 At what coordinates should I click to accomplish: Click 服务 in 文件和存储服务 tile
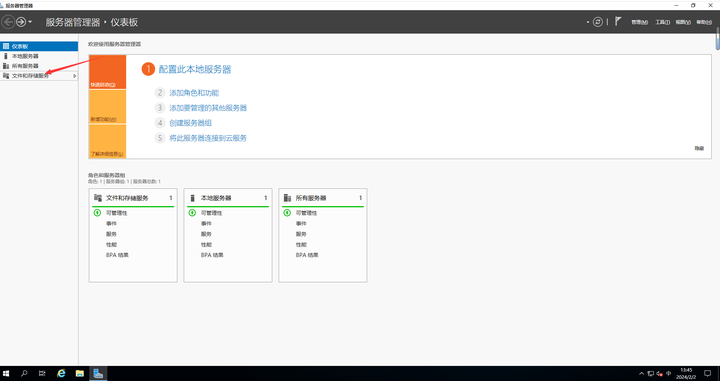(x=111, y=234)
